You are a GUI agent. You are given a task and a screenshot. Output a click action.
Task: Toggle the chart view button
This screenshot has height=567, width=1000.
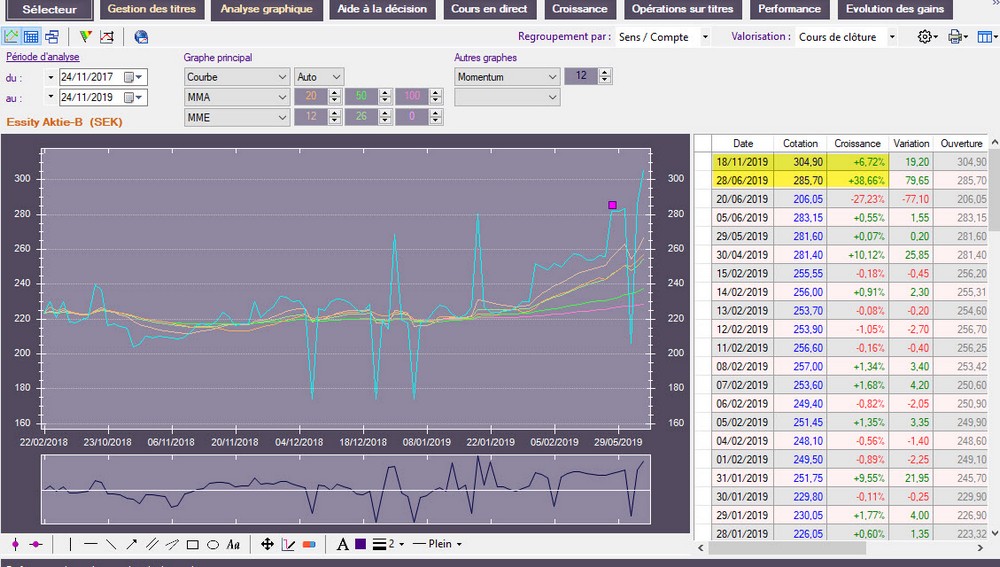12,37
